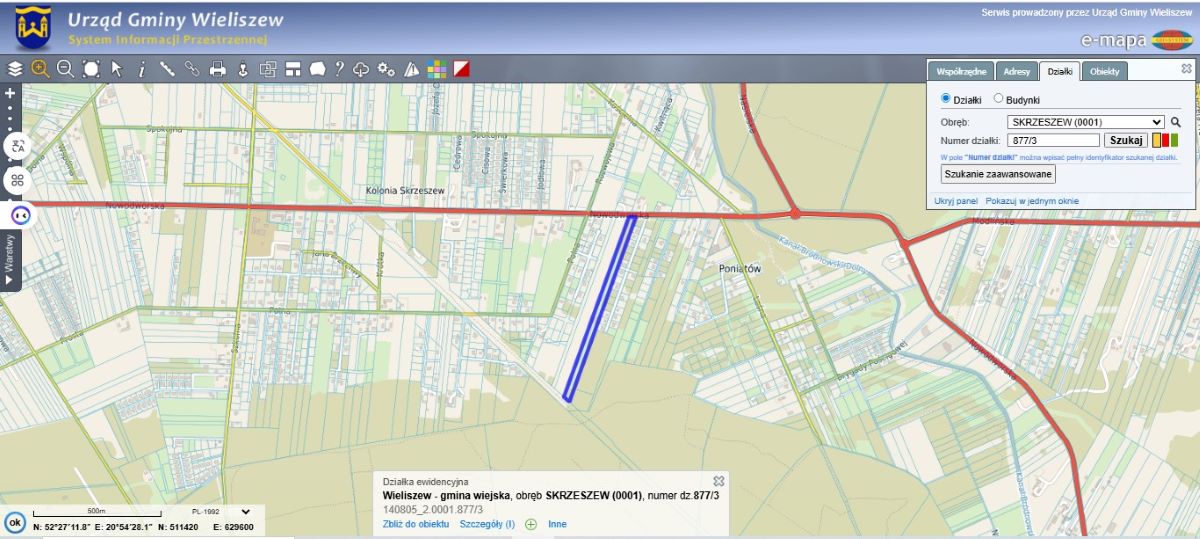Expand the Warstwy side panel

10,260
